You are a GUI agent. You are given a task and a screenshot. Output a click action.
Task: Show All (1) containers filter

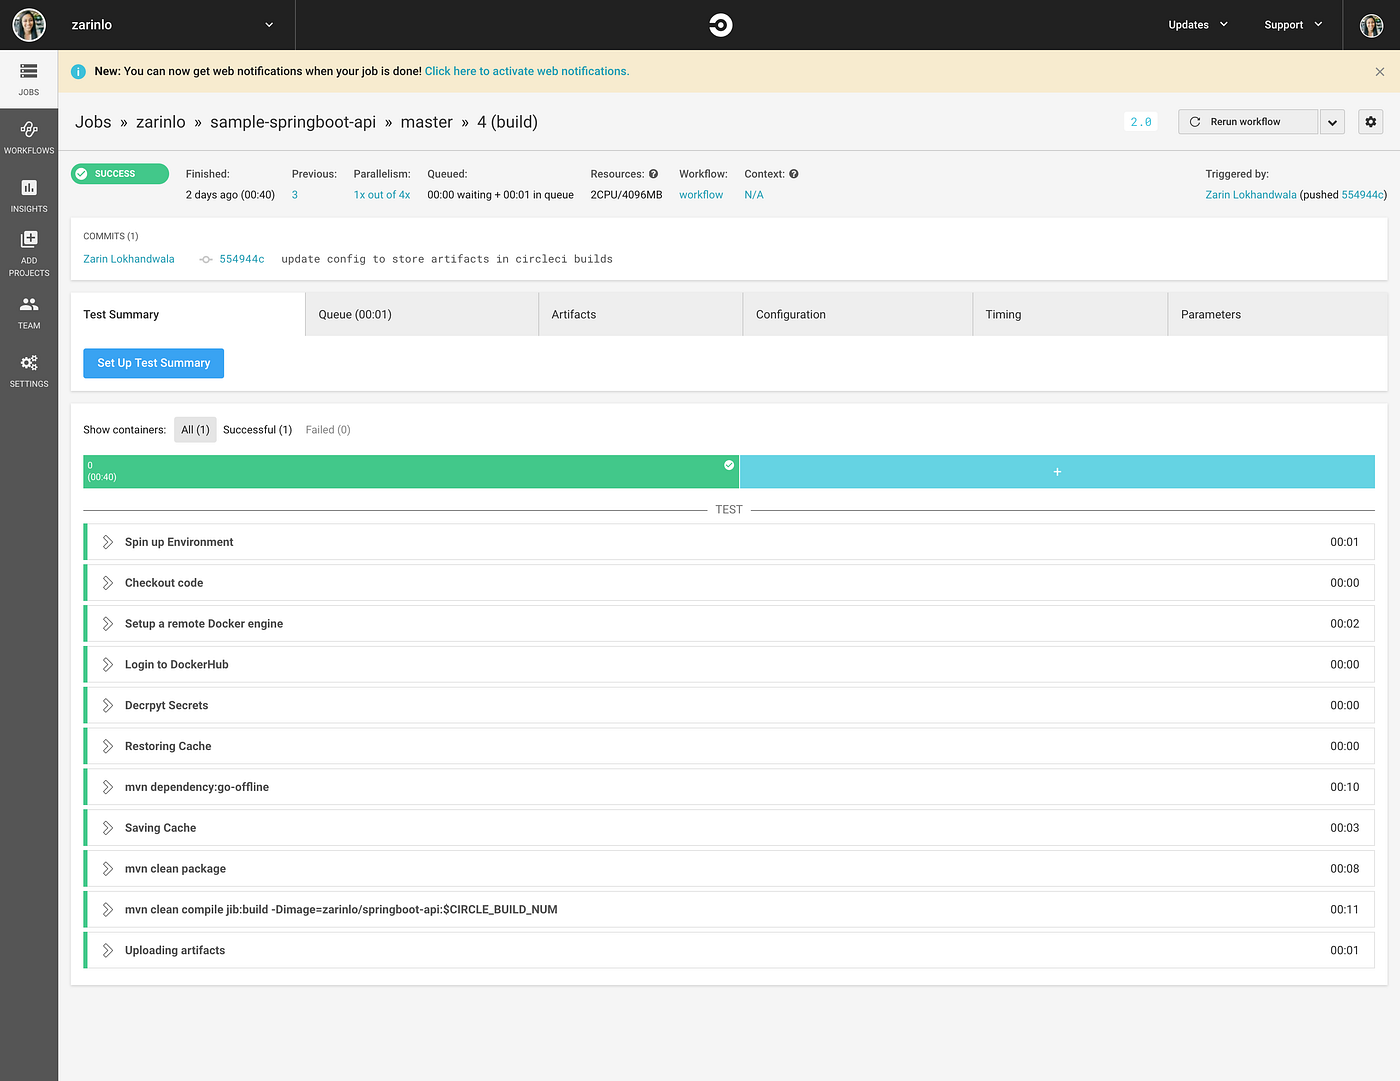(x=195, y=430)
